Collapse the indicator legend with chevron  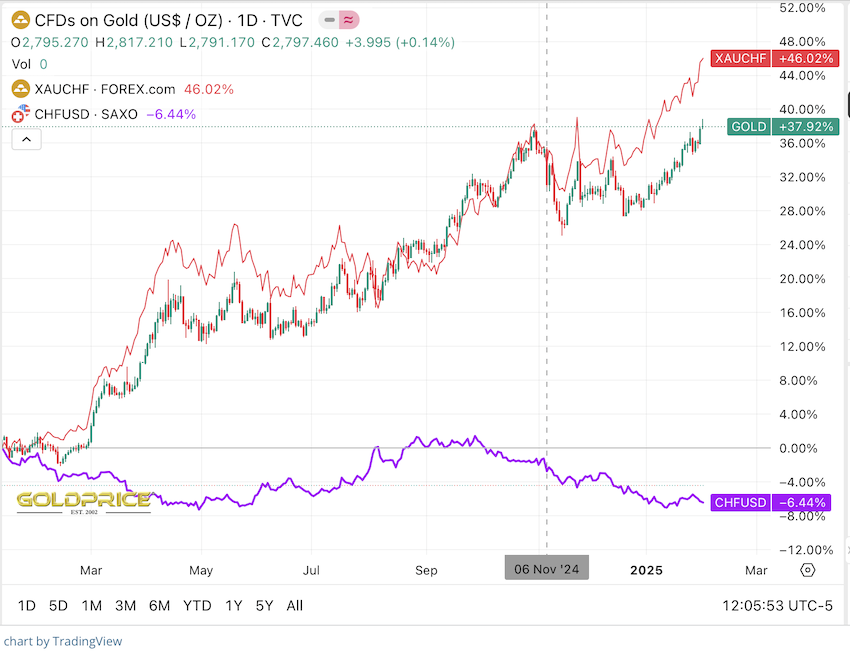pyautogui.click(x=27, y=140)
